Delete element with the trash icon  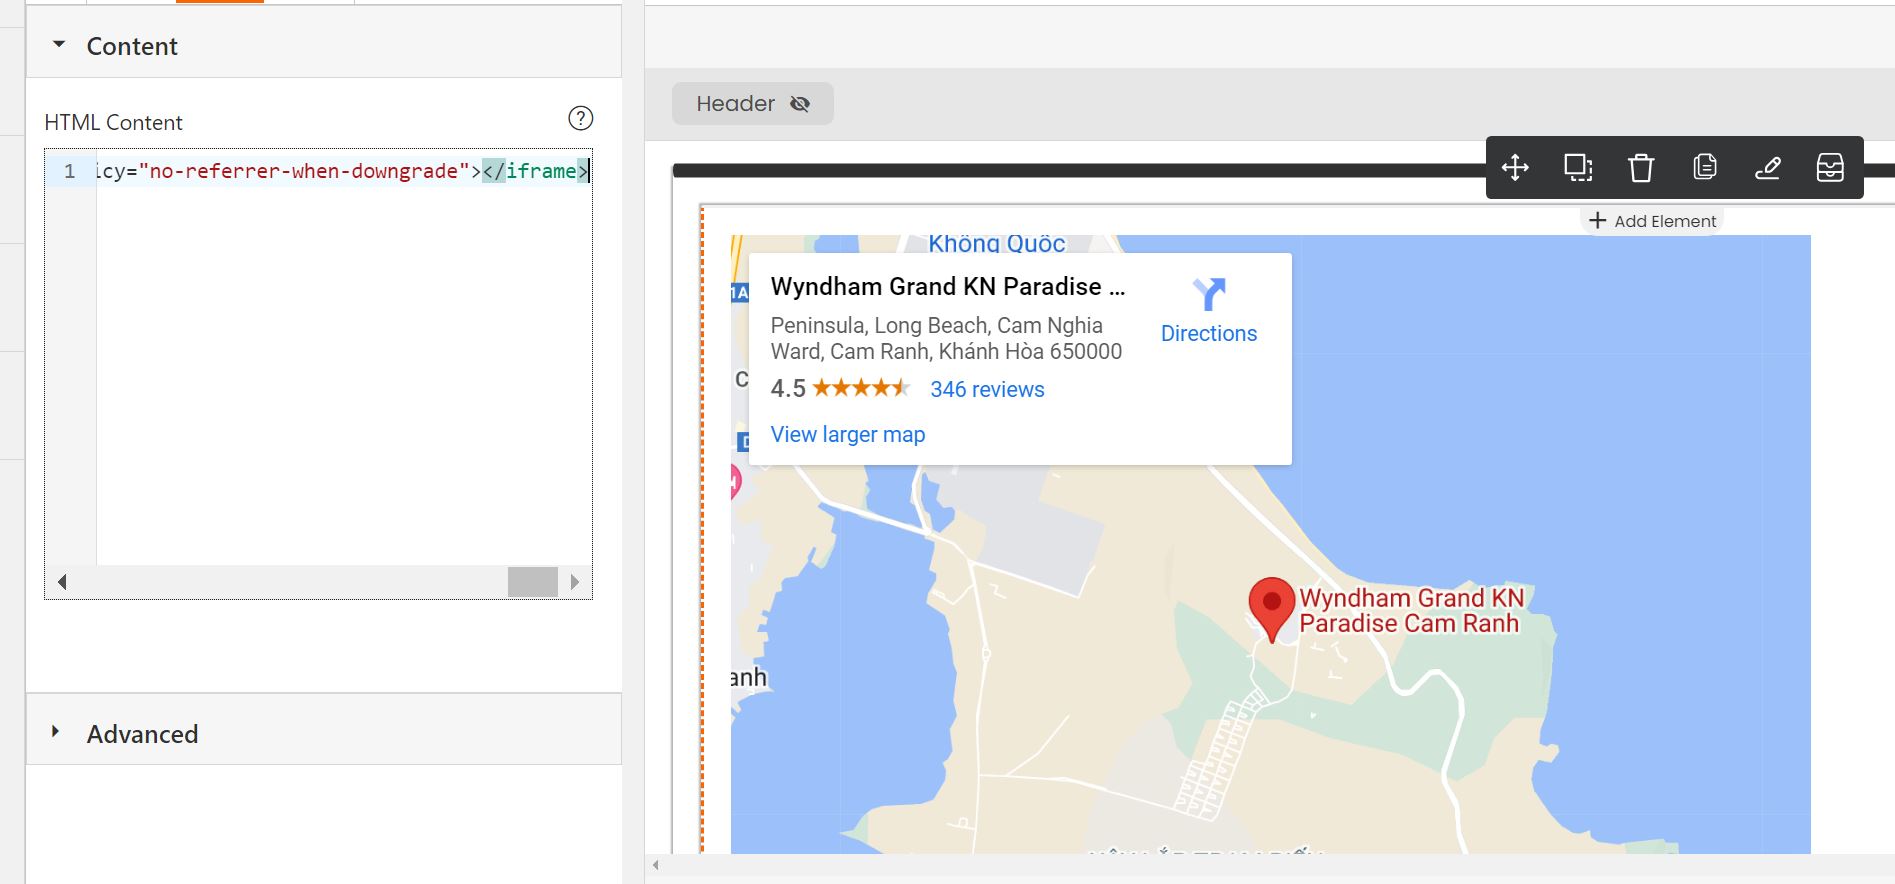1641,167
